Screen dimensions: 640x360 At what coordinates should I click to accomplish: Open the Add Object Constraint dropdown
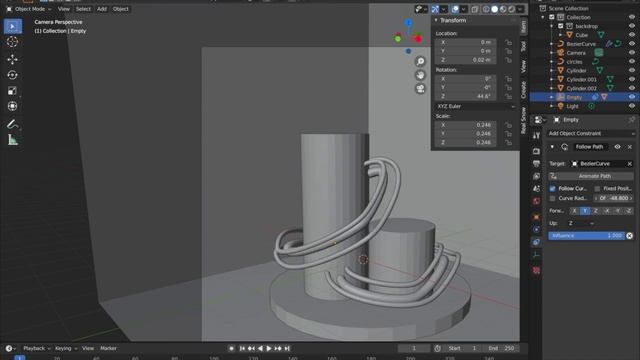[591, 133]
